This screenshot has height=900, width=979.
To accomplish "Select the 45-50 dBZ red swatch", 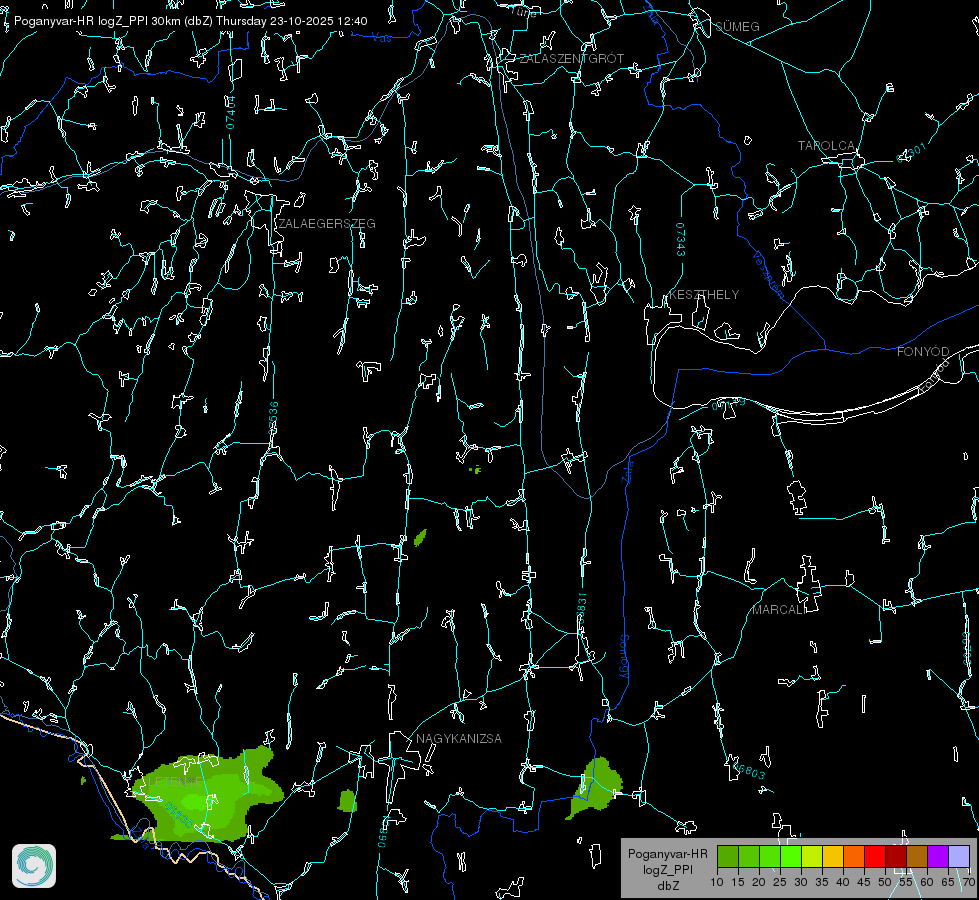I will 875,856.
